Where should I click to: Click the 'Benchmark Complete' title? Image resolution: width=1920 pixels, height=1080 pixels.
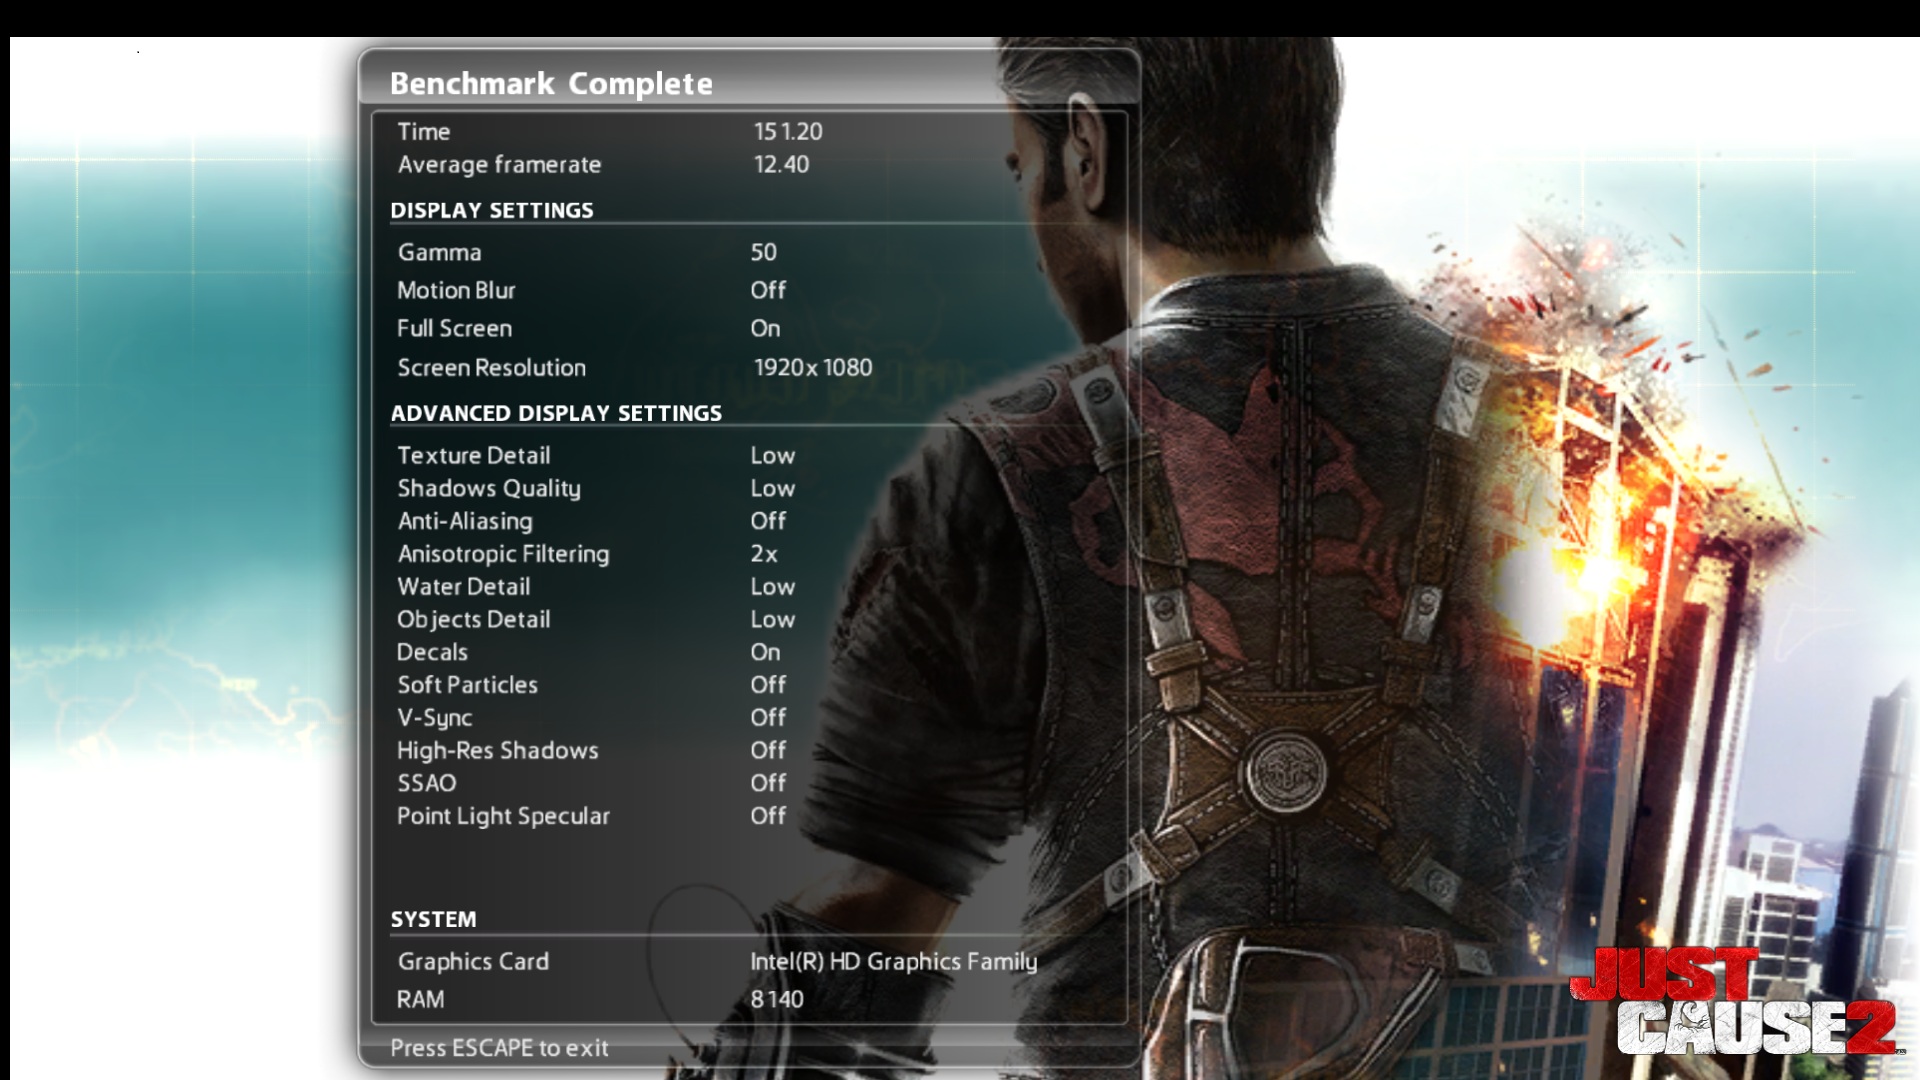pyautogui.click(x=551, y=83)
